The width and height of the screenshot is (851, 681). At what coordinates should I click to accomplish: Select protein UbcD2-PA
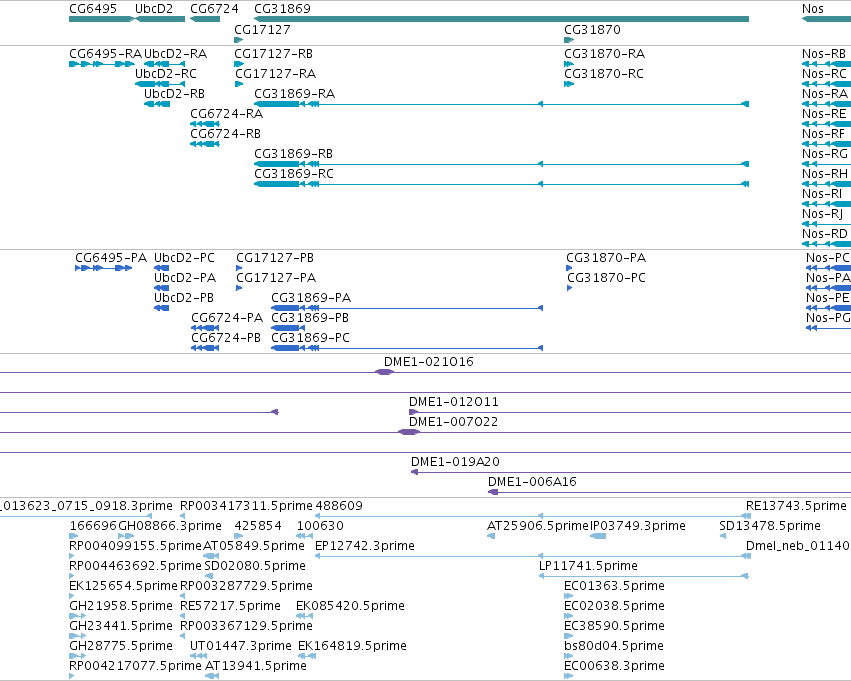click(185, 278)
